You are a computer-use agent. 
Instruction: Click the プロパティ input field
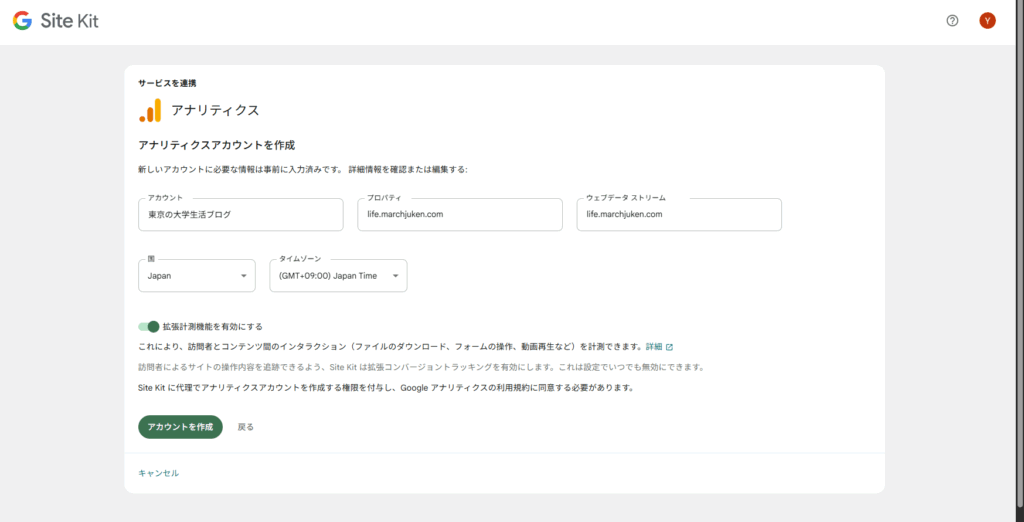click(x=460, y=214)
